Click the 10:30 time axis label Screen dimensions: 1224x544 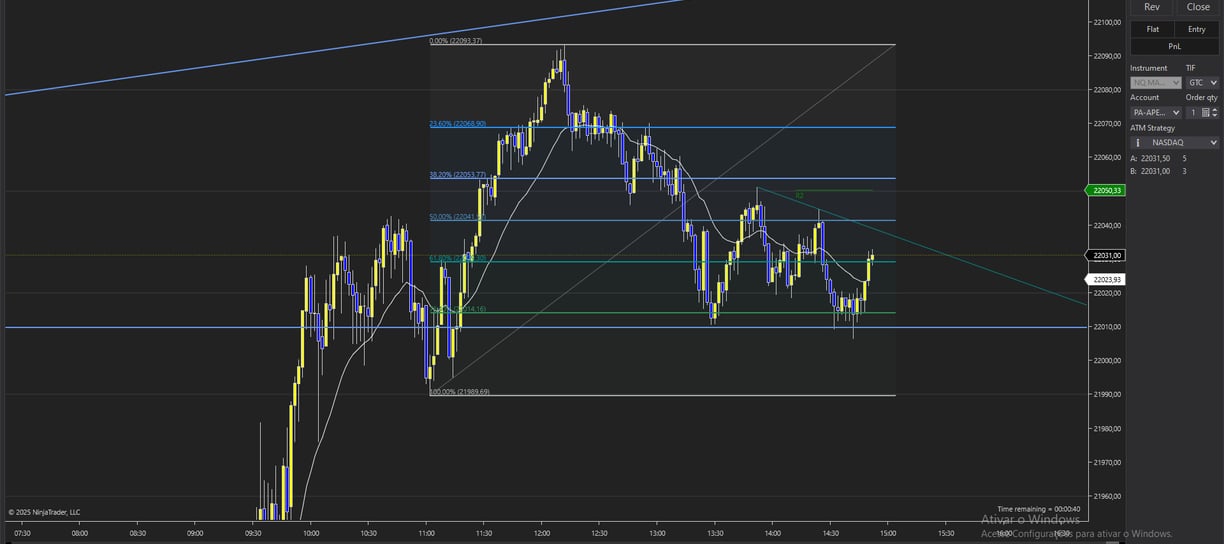pos(369,533)
